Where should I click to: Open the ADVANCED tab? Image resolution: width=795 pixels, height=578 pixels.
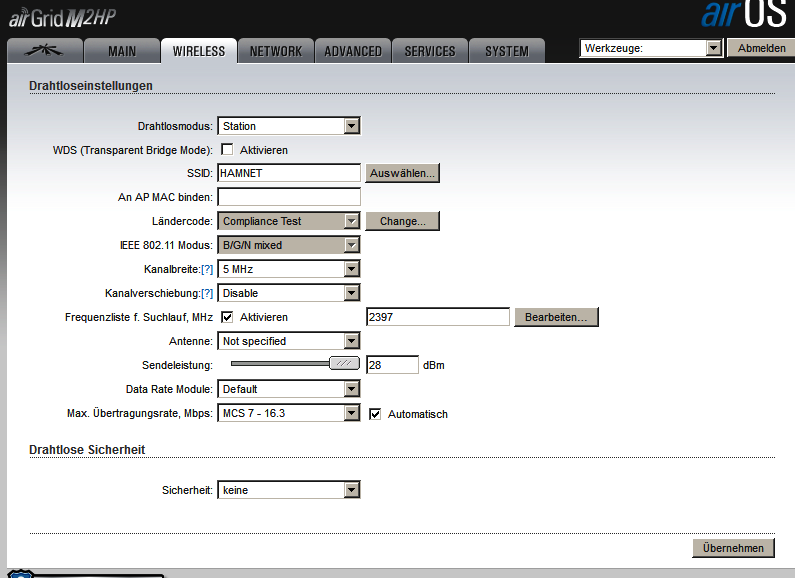(353, 51)
